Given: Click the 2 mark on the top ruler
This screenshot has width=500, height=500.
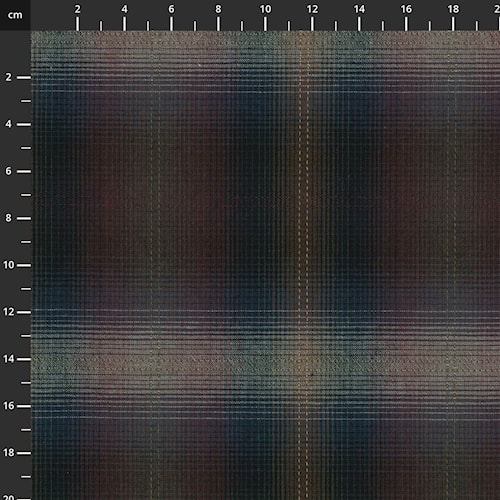Looking at the screenshot, I should 77,9.
